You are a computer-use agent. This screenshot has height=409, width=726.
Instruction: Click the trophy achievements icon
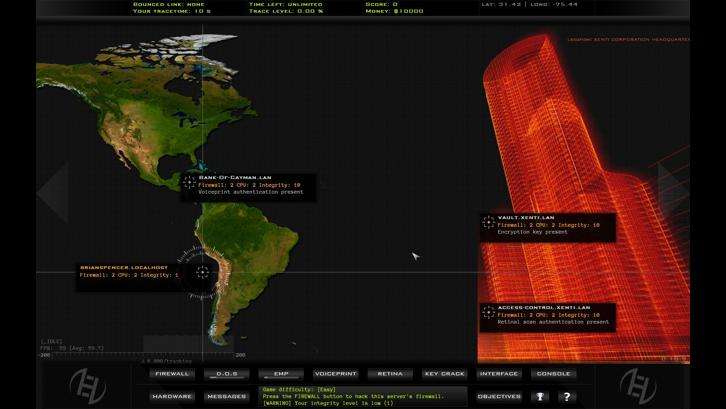point(540,396)
